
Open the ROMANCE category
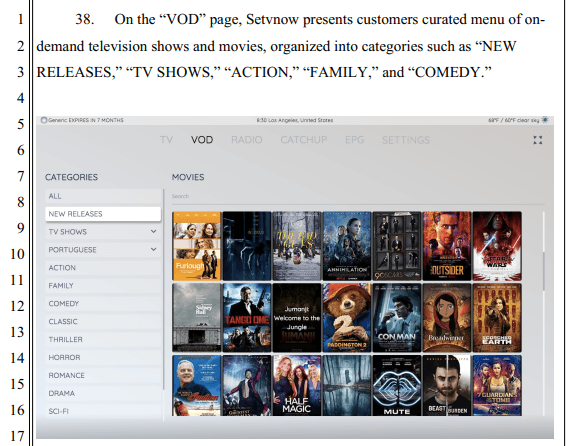pos(103,376)
